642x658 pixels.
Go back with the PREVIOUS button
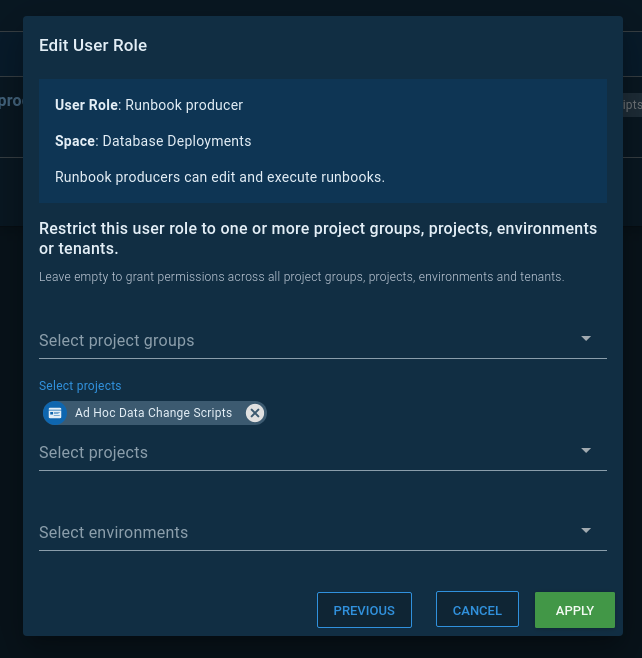click(x=364, y=610)
